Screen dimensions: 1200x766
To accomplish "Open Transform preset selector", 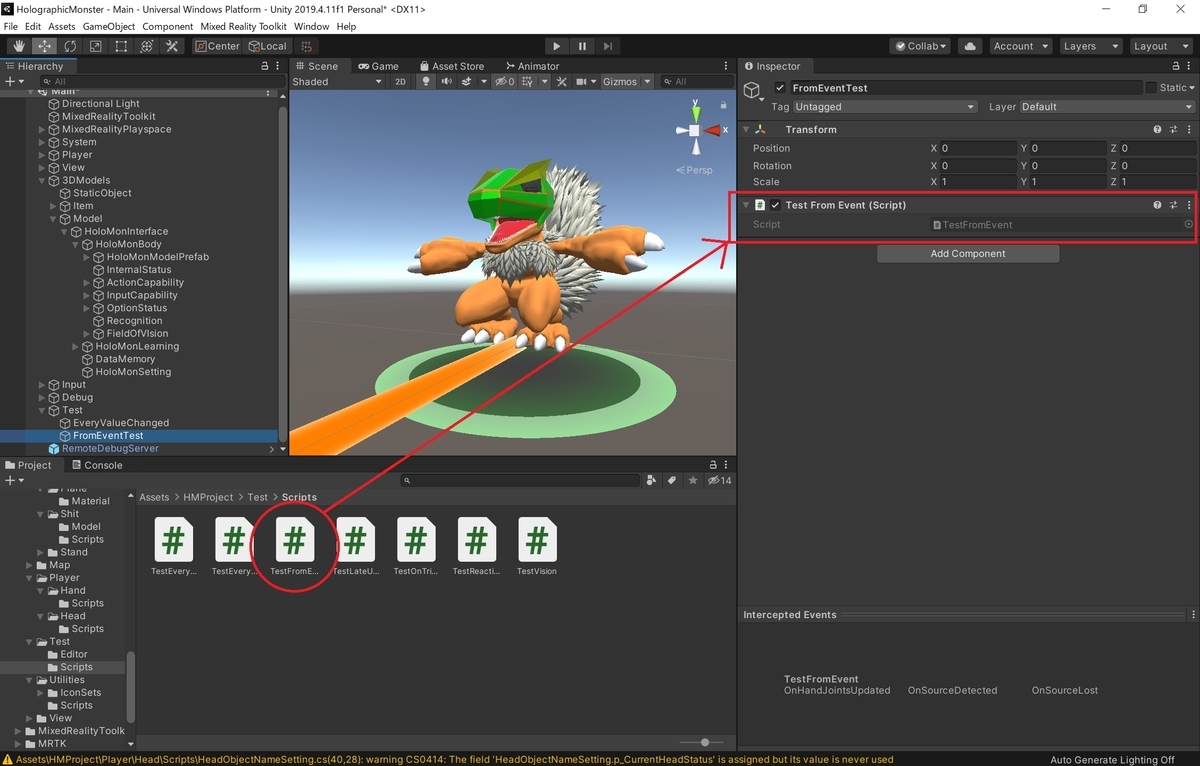I will (x=1173, y=130).
